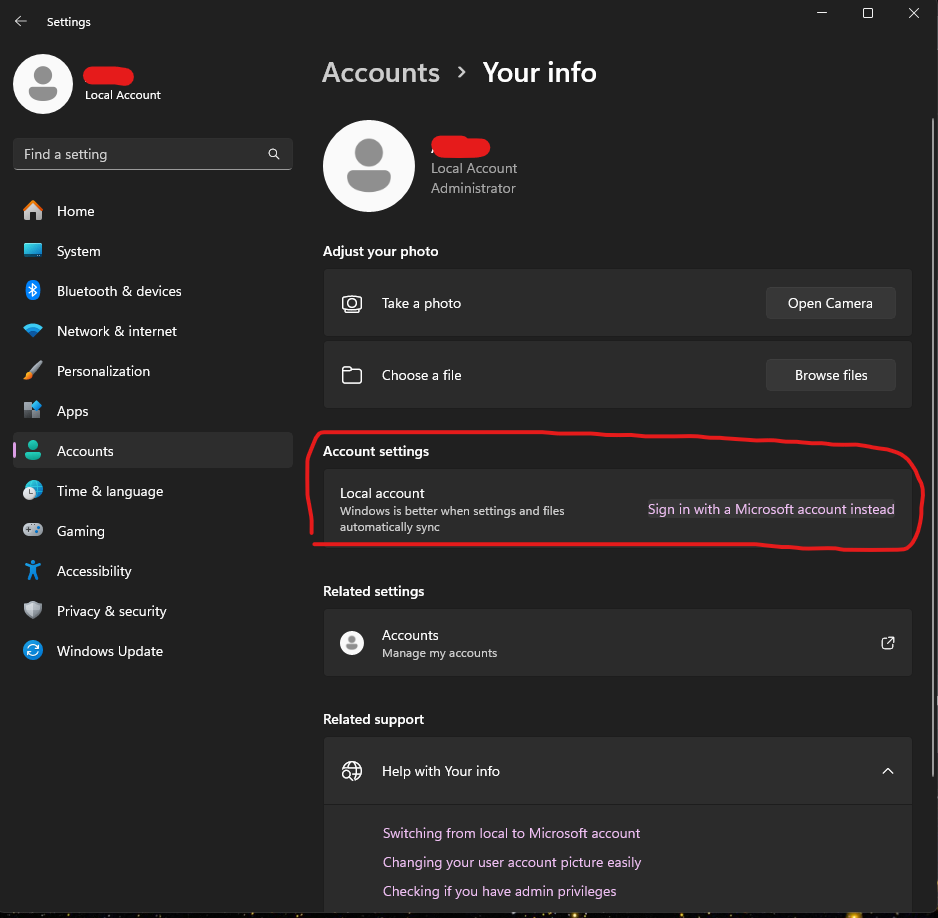Open Switching from local to Microsoft account link
938x918 pixels.
point(511,833)
